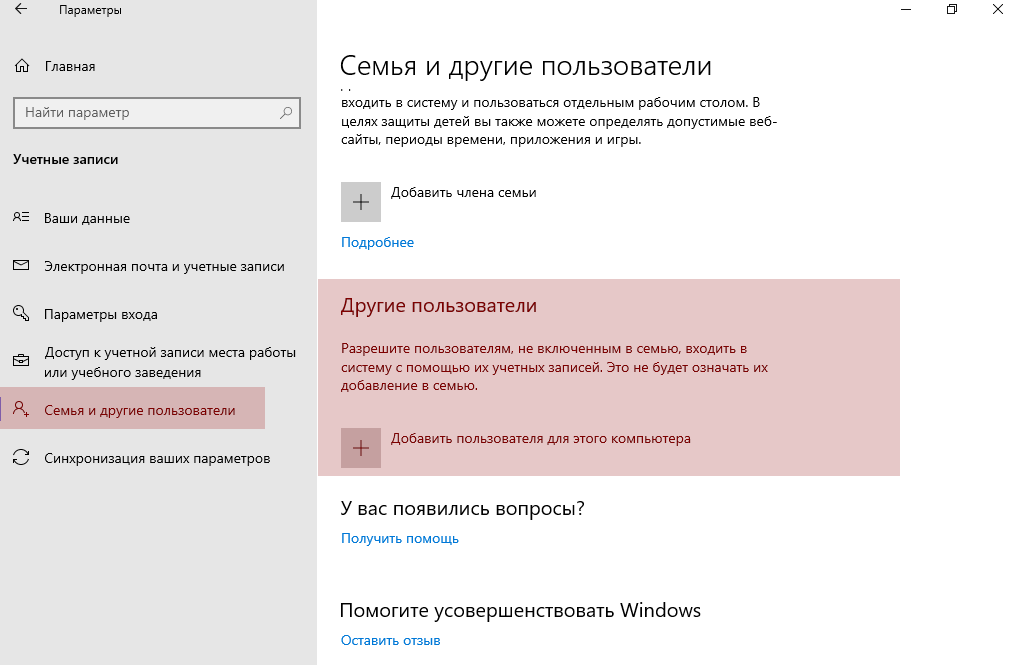Open Синхронизация ваших параметров section
This screenshot has width=1009, height=665.
pyautogui.click(x=157, y=458)
